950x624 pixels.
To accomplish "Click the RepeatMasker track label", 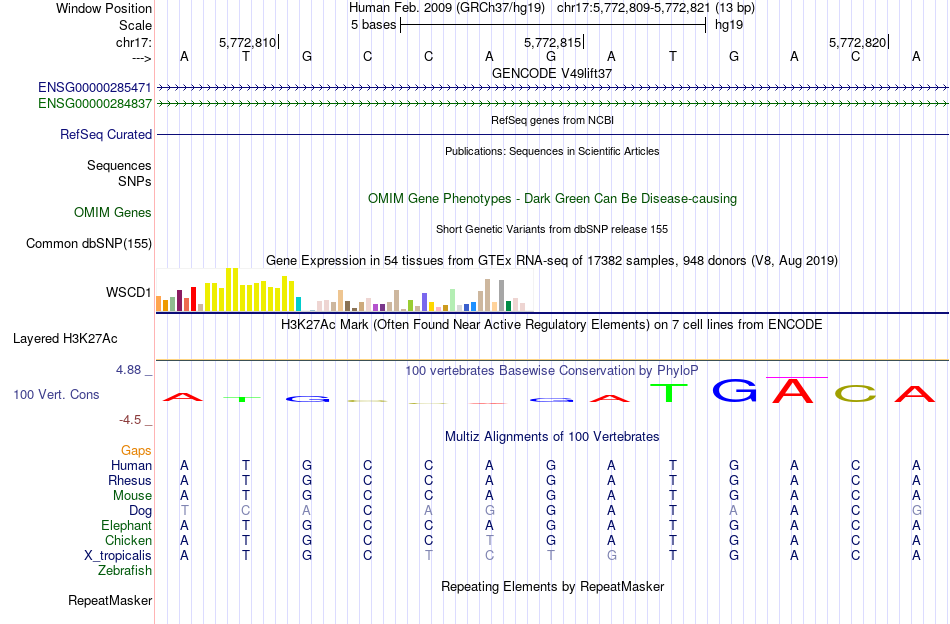I will 110,601.
